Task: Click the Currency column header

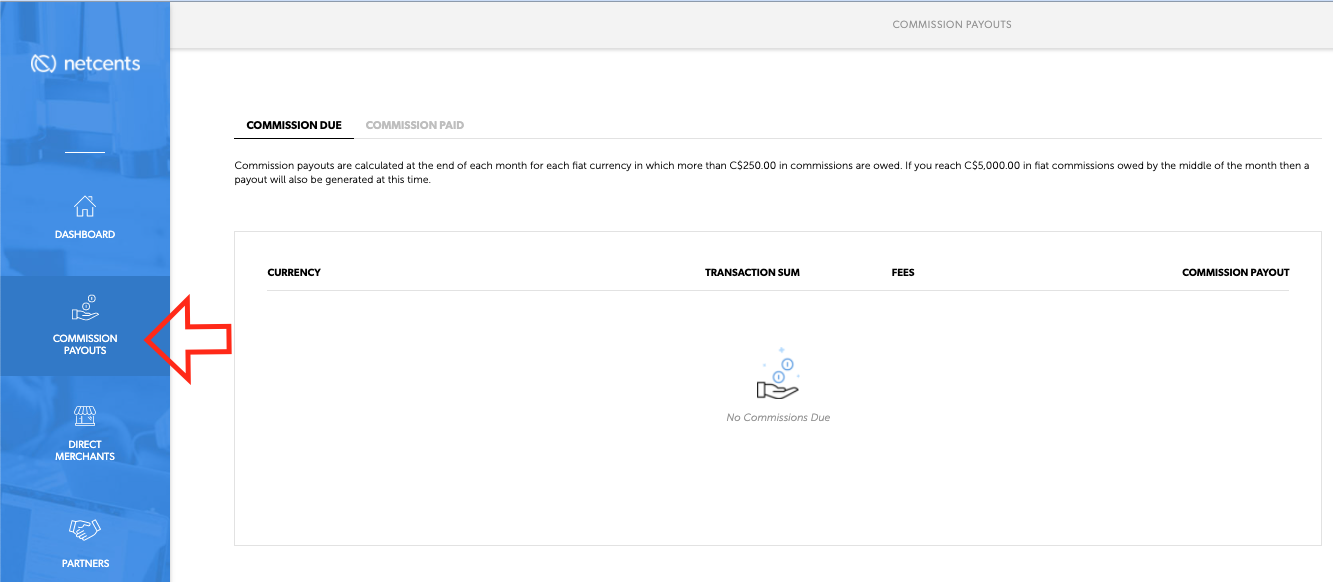Action: 294,272
